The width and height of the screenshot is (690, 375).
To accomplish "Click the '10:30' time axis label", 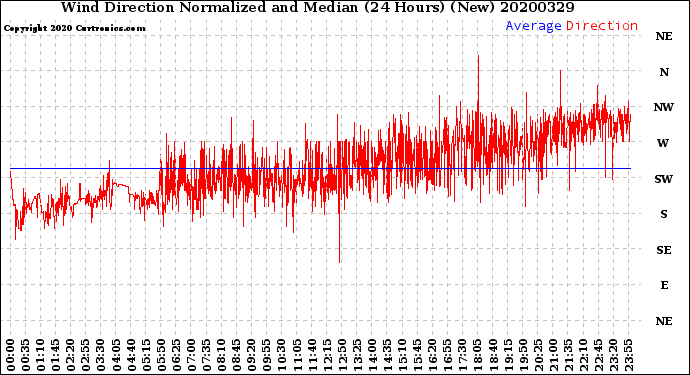I will click(x=281, y=355).
